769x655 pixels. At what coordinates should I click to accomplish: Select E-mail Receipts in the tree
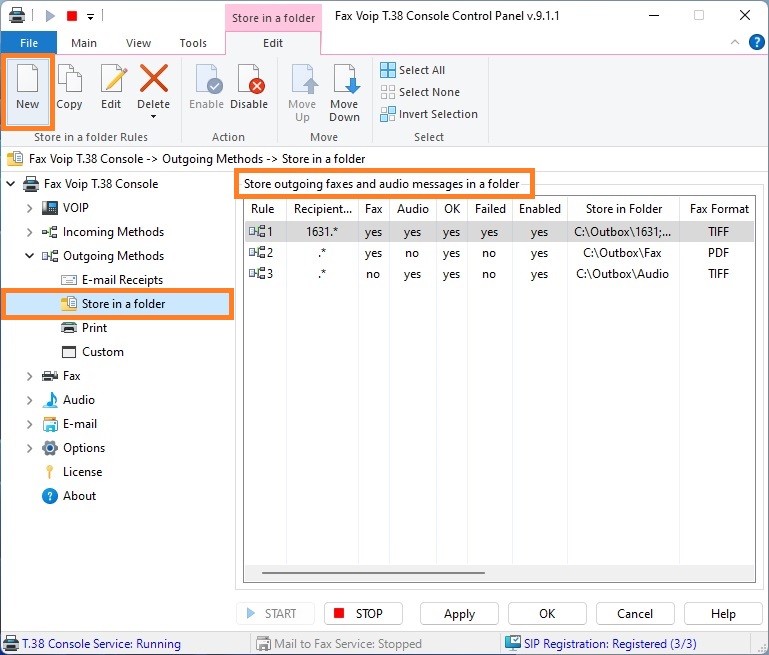pyautogui.click(x=112, y=280)
